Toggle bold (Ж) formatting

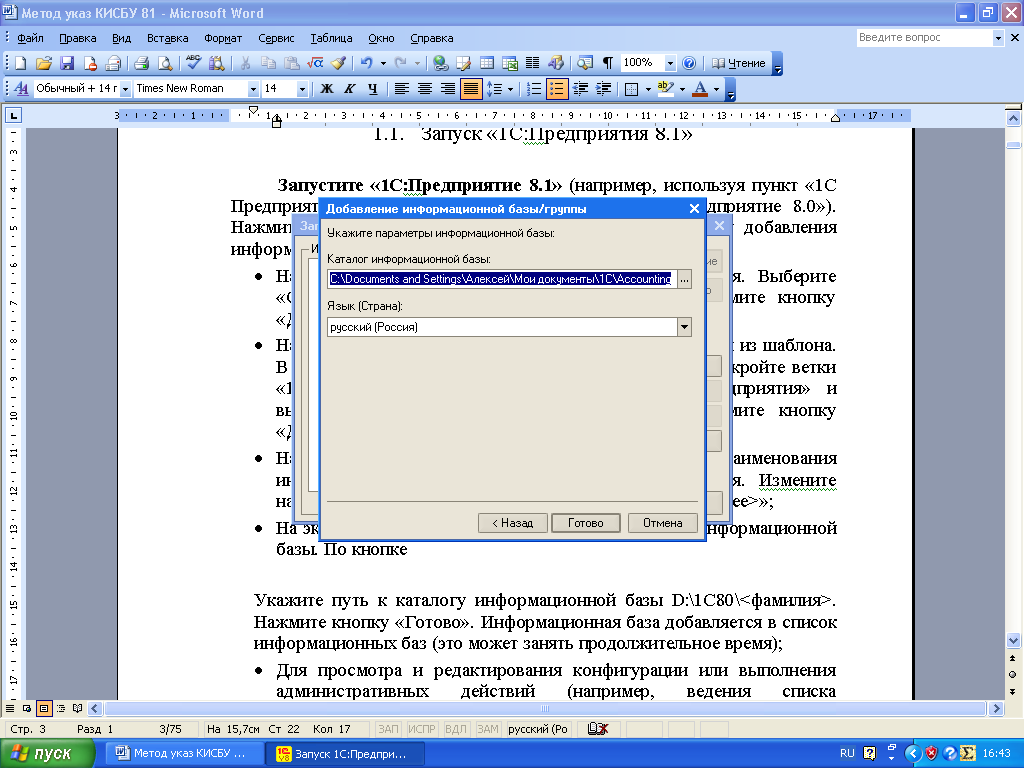(x=327, y=88)
